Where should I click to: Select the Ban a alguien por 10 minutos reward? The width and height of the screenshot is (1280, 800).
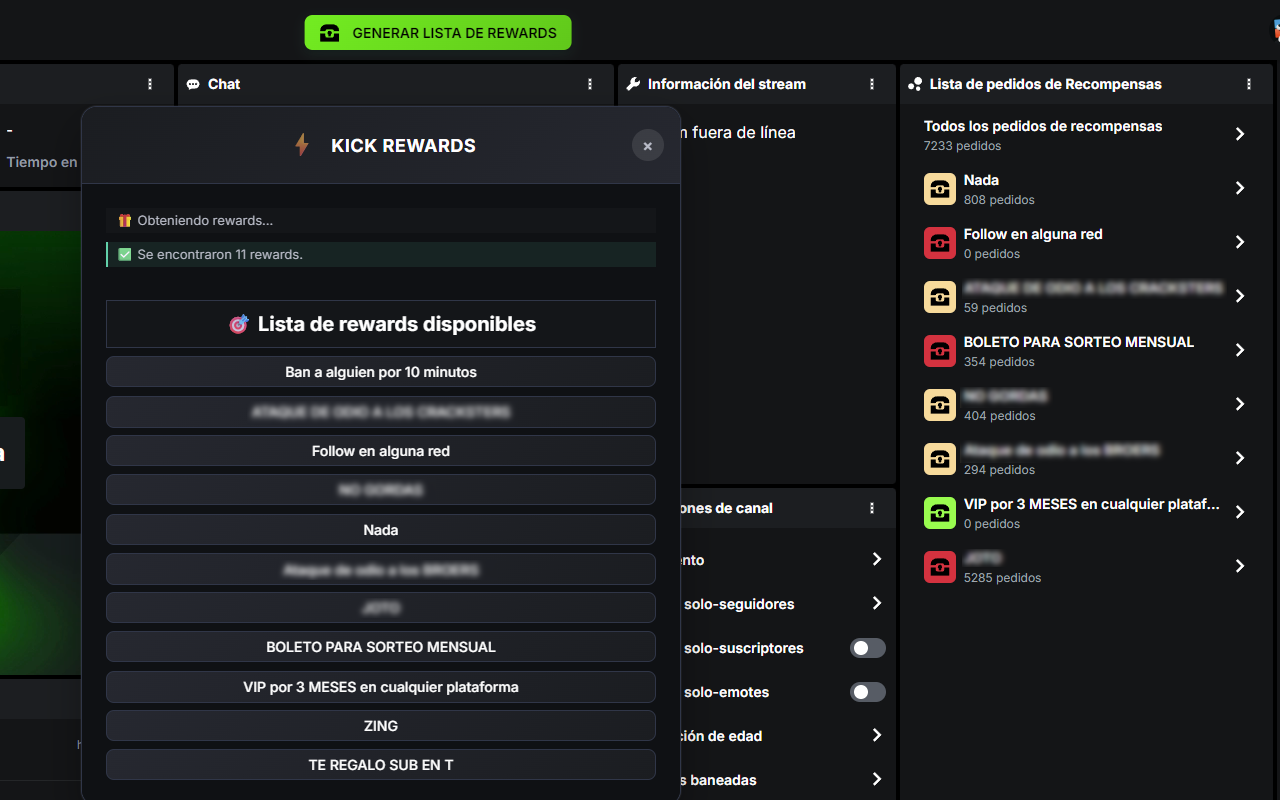381,372
